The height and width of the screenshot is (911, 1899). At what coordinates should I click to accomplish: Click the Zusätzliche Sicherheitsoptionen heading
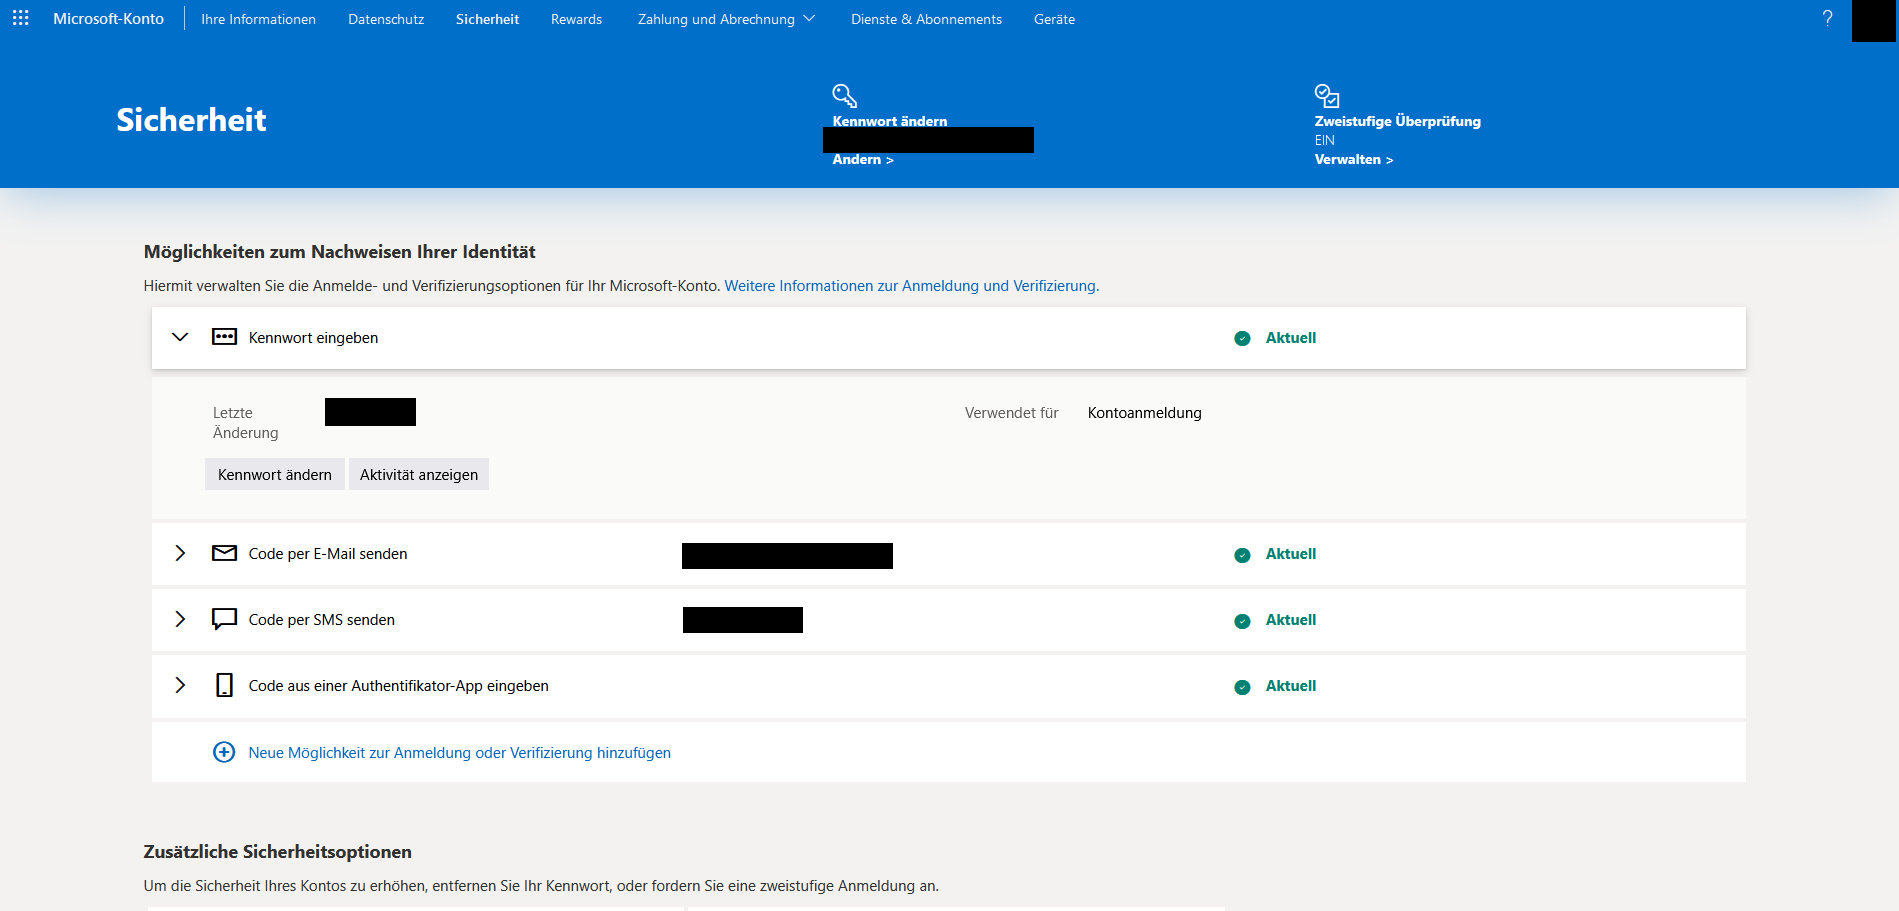[x=278, y=852]
